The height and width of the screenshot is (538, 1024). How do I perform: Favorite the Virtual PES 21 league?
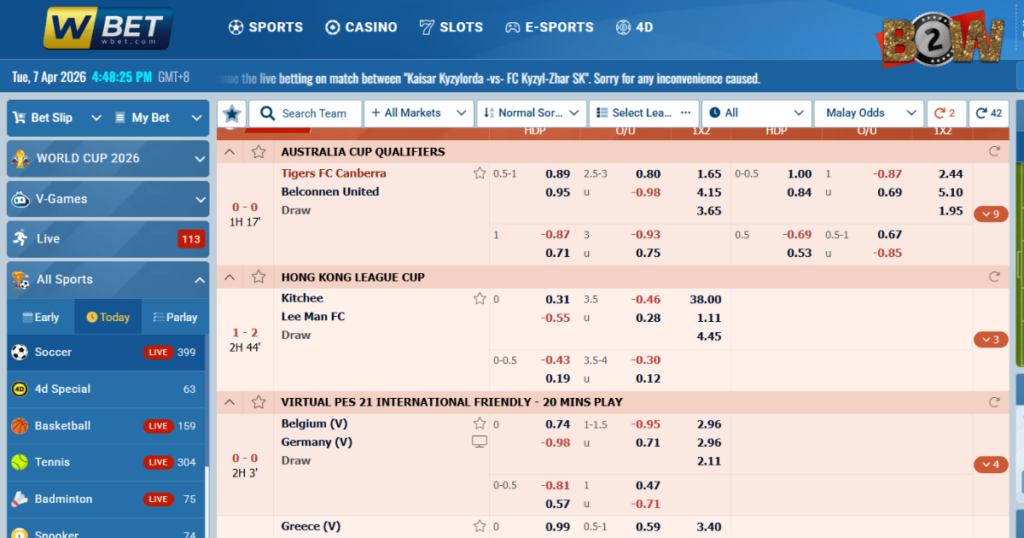(259, 402)
